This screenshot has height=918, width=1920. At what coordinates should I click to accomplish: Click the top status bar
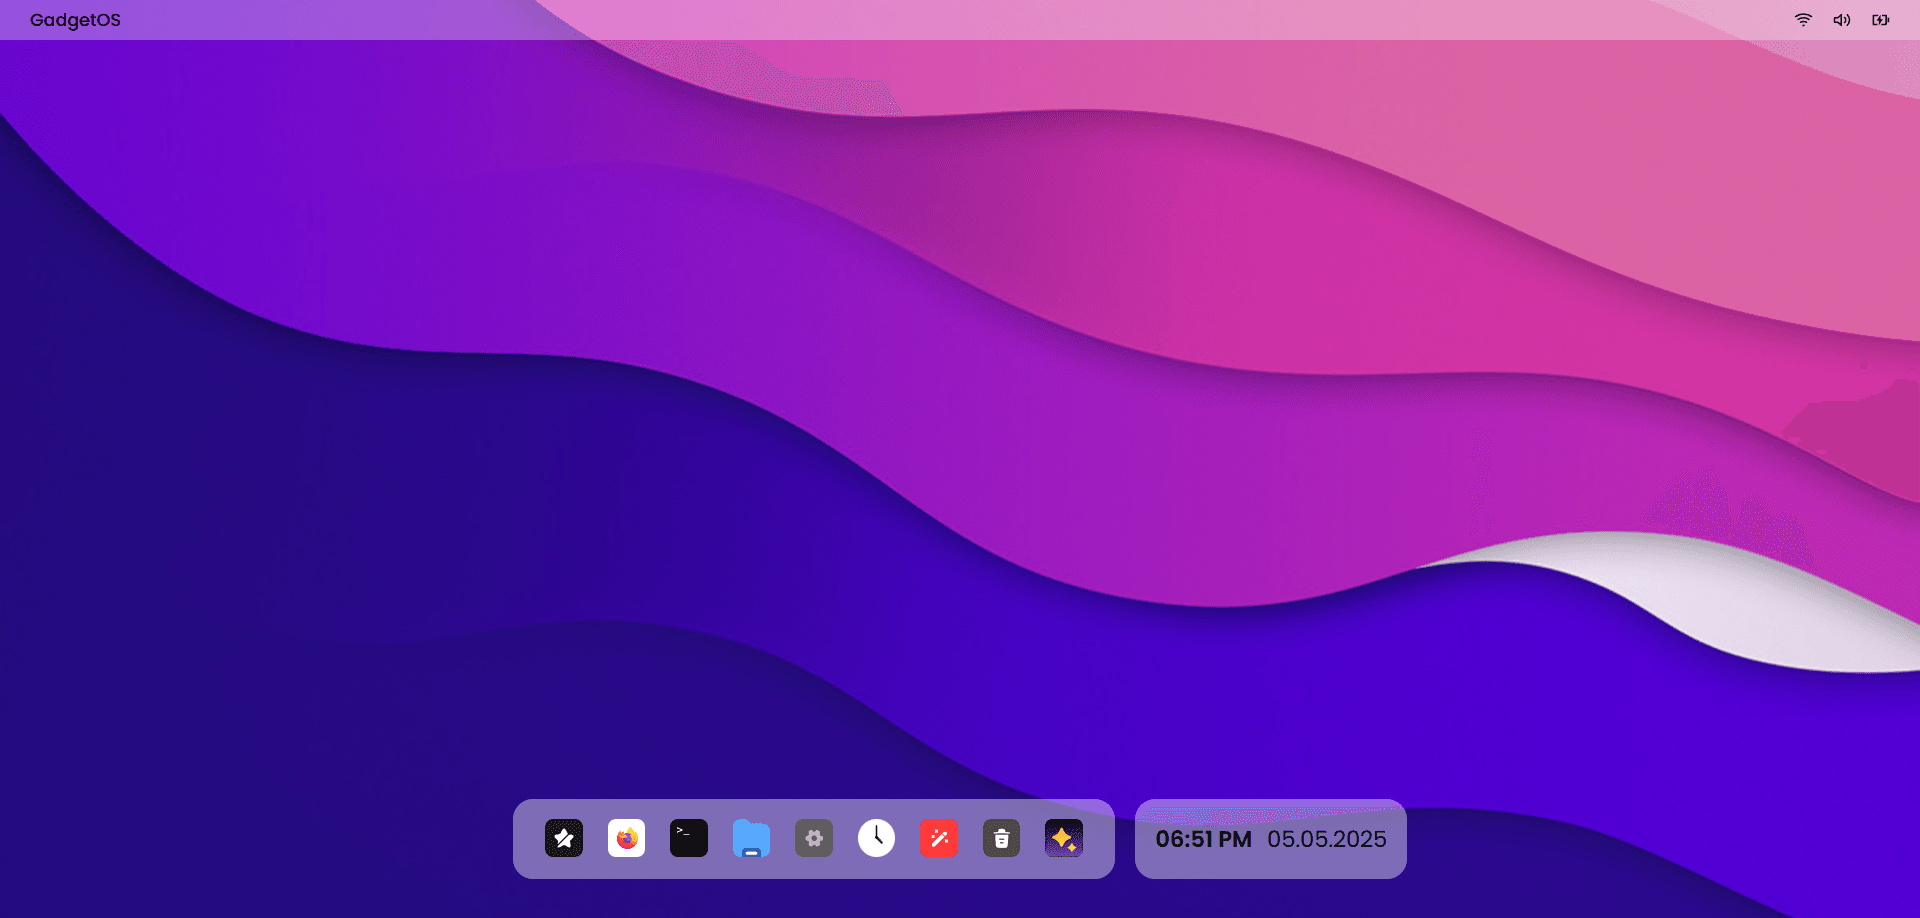tap(960, 19)
